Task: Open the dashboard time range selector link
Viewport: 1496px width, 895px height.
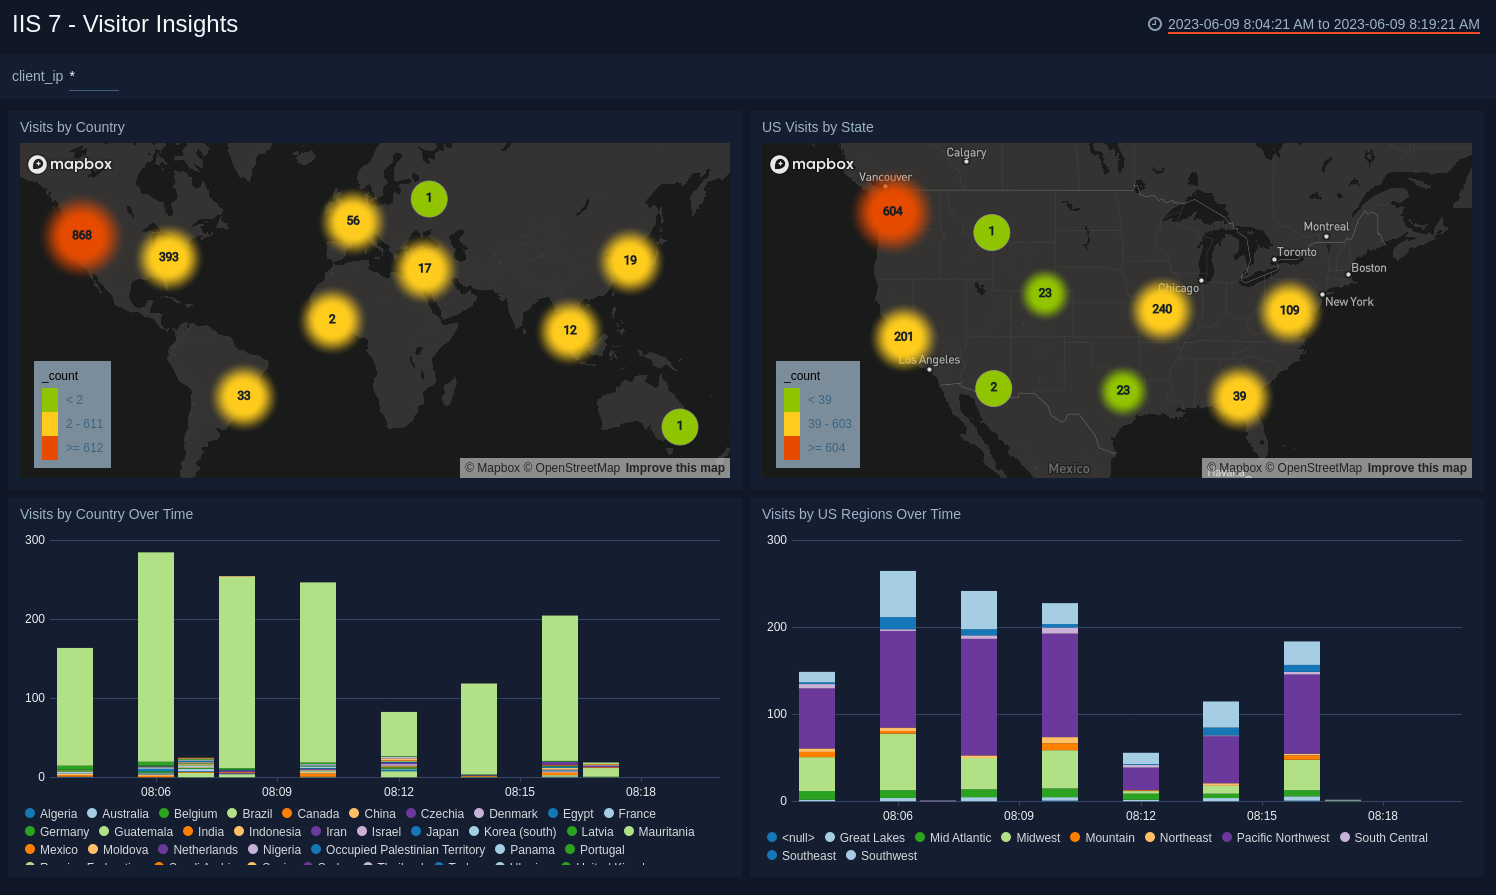Action: [1322, 24]
